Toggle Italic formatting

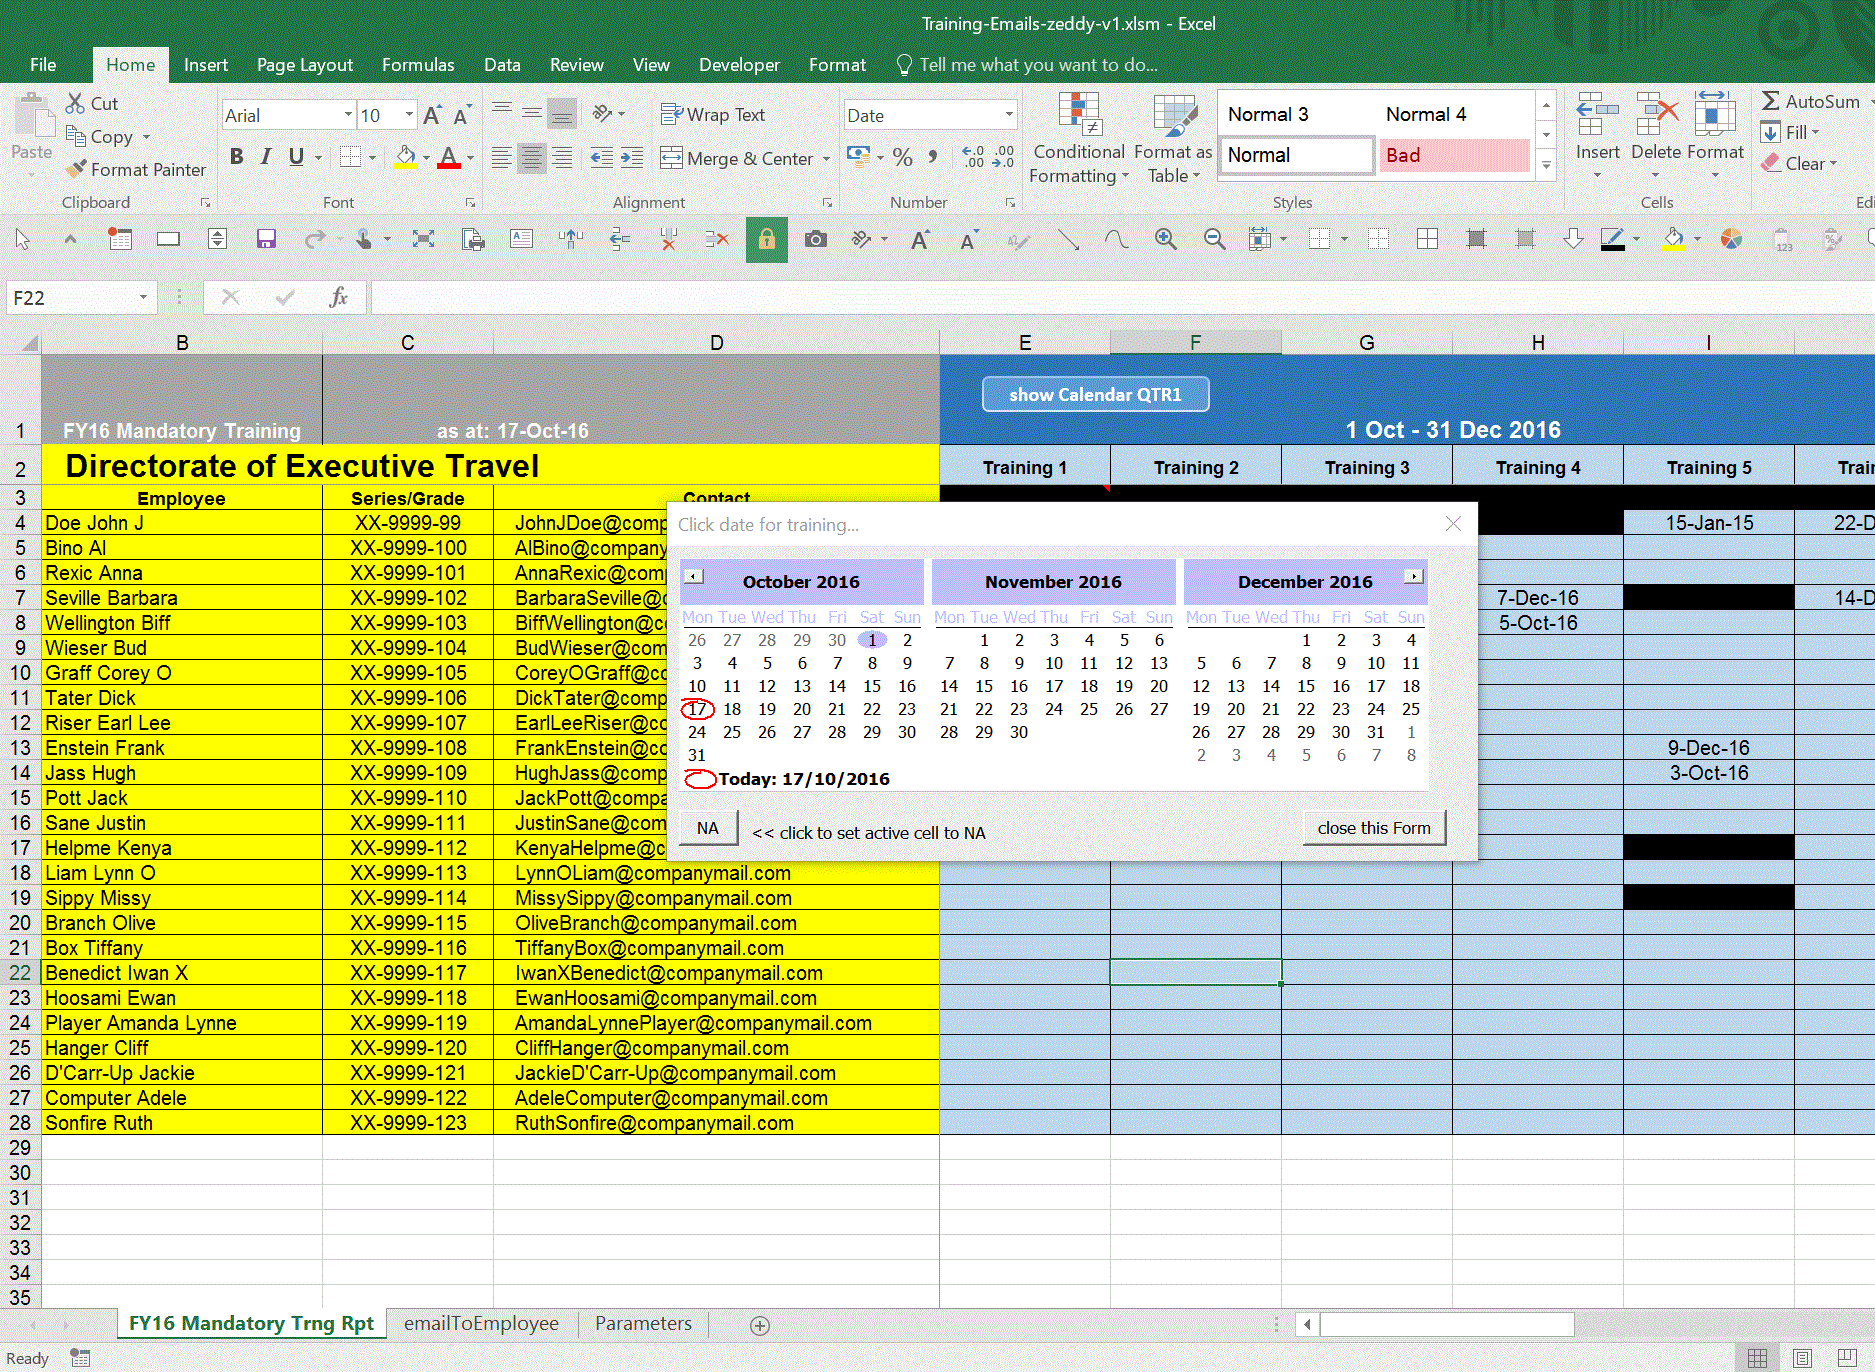[x=265, y=157]
